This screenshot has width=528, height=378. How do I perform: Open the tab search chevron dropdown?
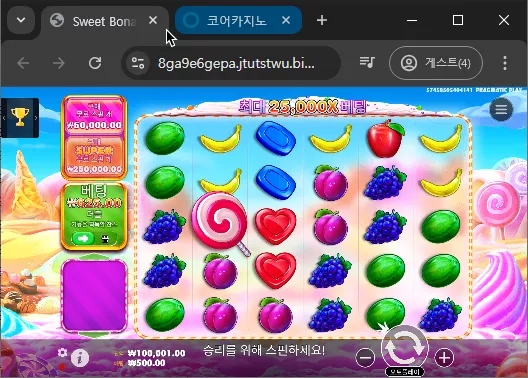[21, 20]
